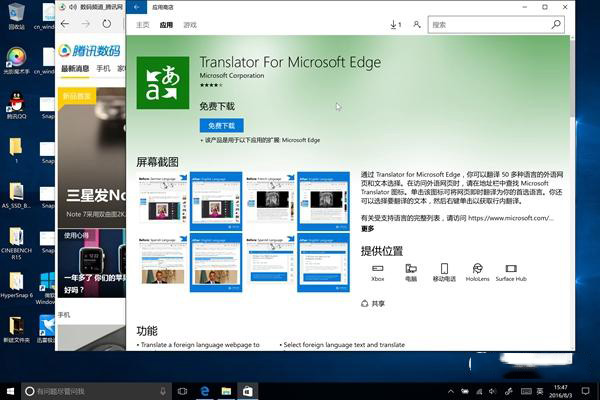This screenshot has width=600, height=400.
Task: Open the third screenshot thumbnail, top row
Action: click(x=270, y=201)
